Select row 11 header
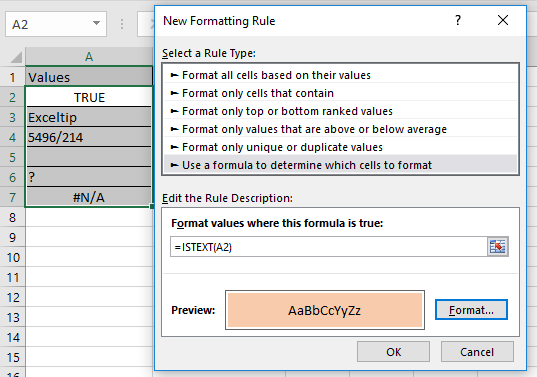Viewport: 537px width, 377px height. [13, 277]
